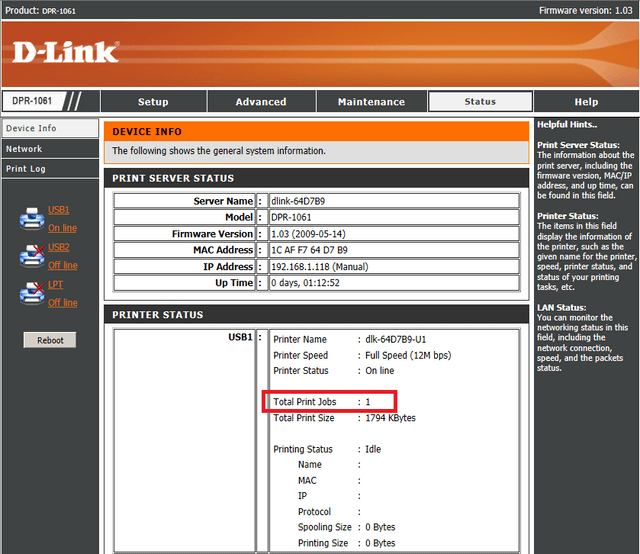
Task: Click the On line link under USB1
Action: 62,228
